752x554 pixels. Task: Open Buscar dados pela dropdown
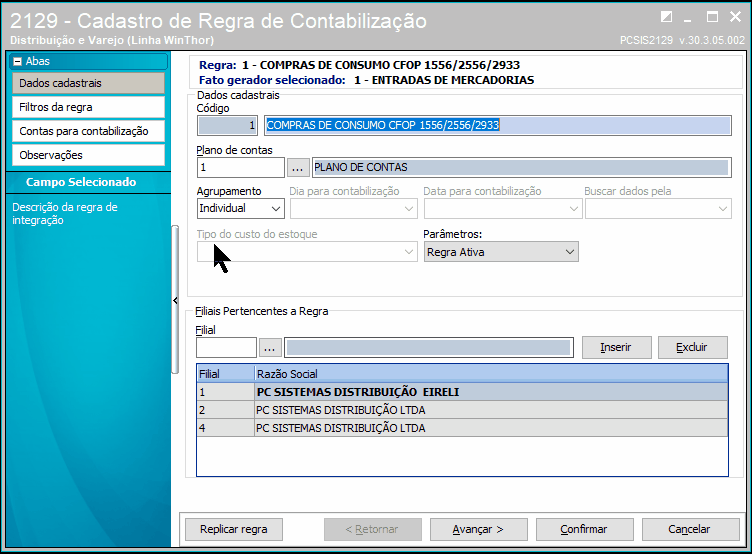coord(658,209)
